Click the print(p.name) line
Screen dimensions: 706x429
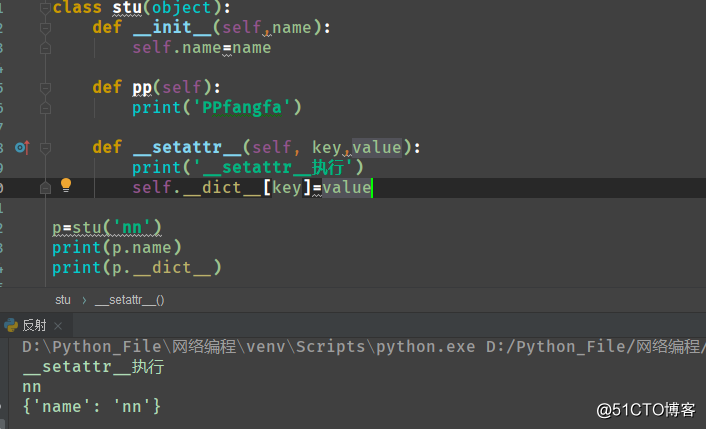click(117, 247)
